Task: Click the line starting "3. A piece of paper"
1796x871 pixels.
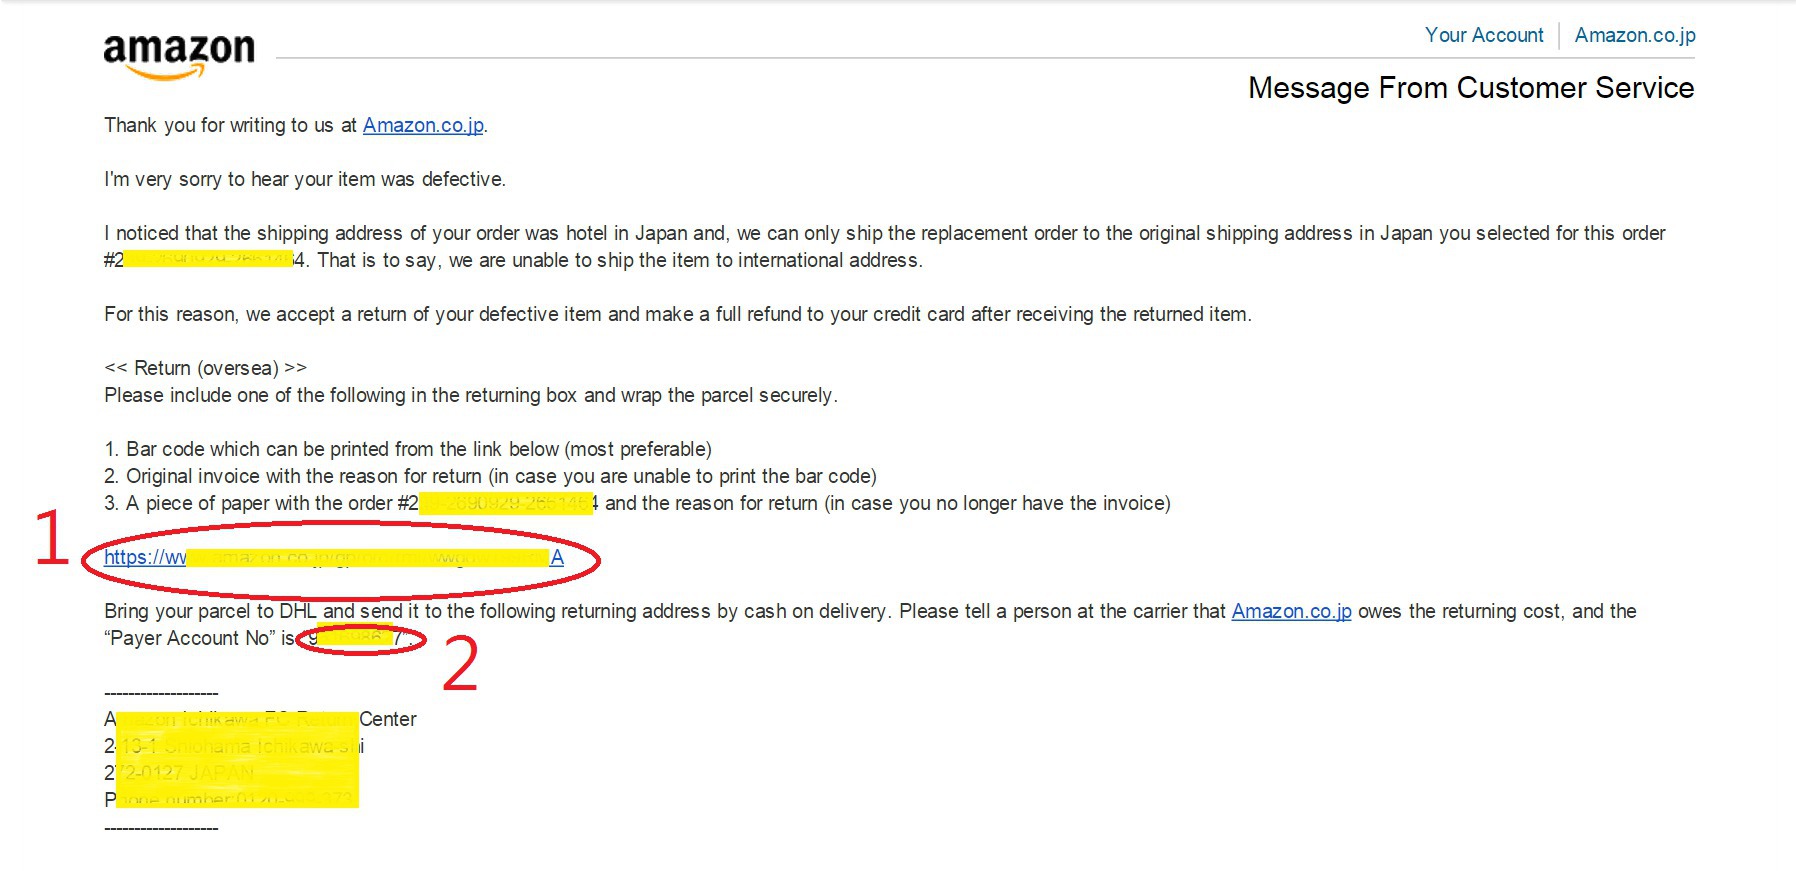Action: (x=637, y=503)
